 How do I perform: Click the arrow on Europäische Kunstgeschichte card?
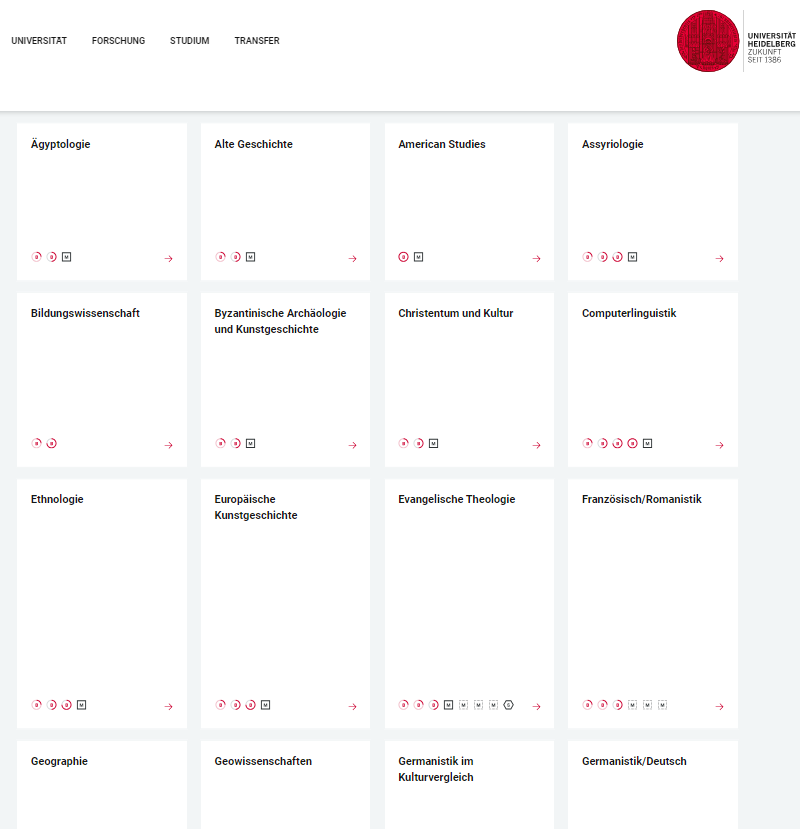[352, 706]
